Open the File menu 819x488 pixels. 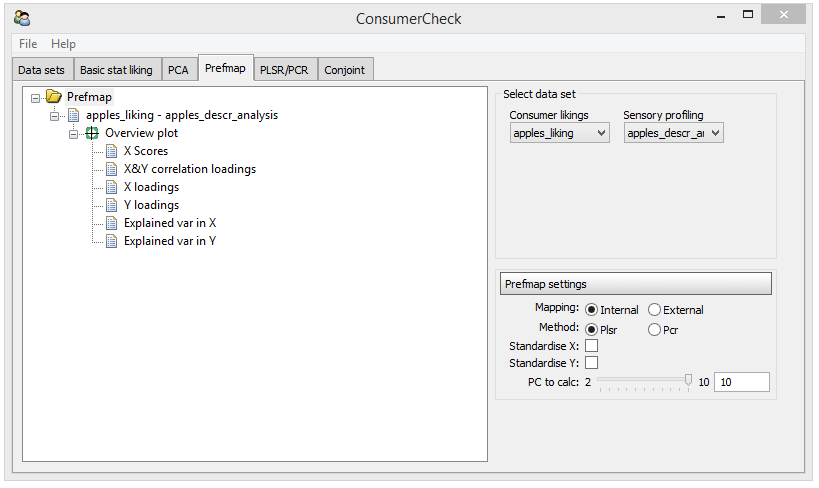[28, 44]
